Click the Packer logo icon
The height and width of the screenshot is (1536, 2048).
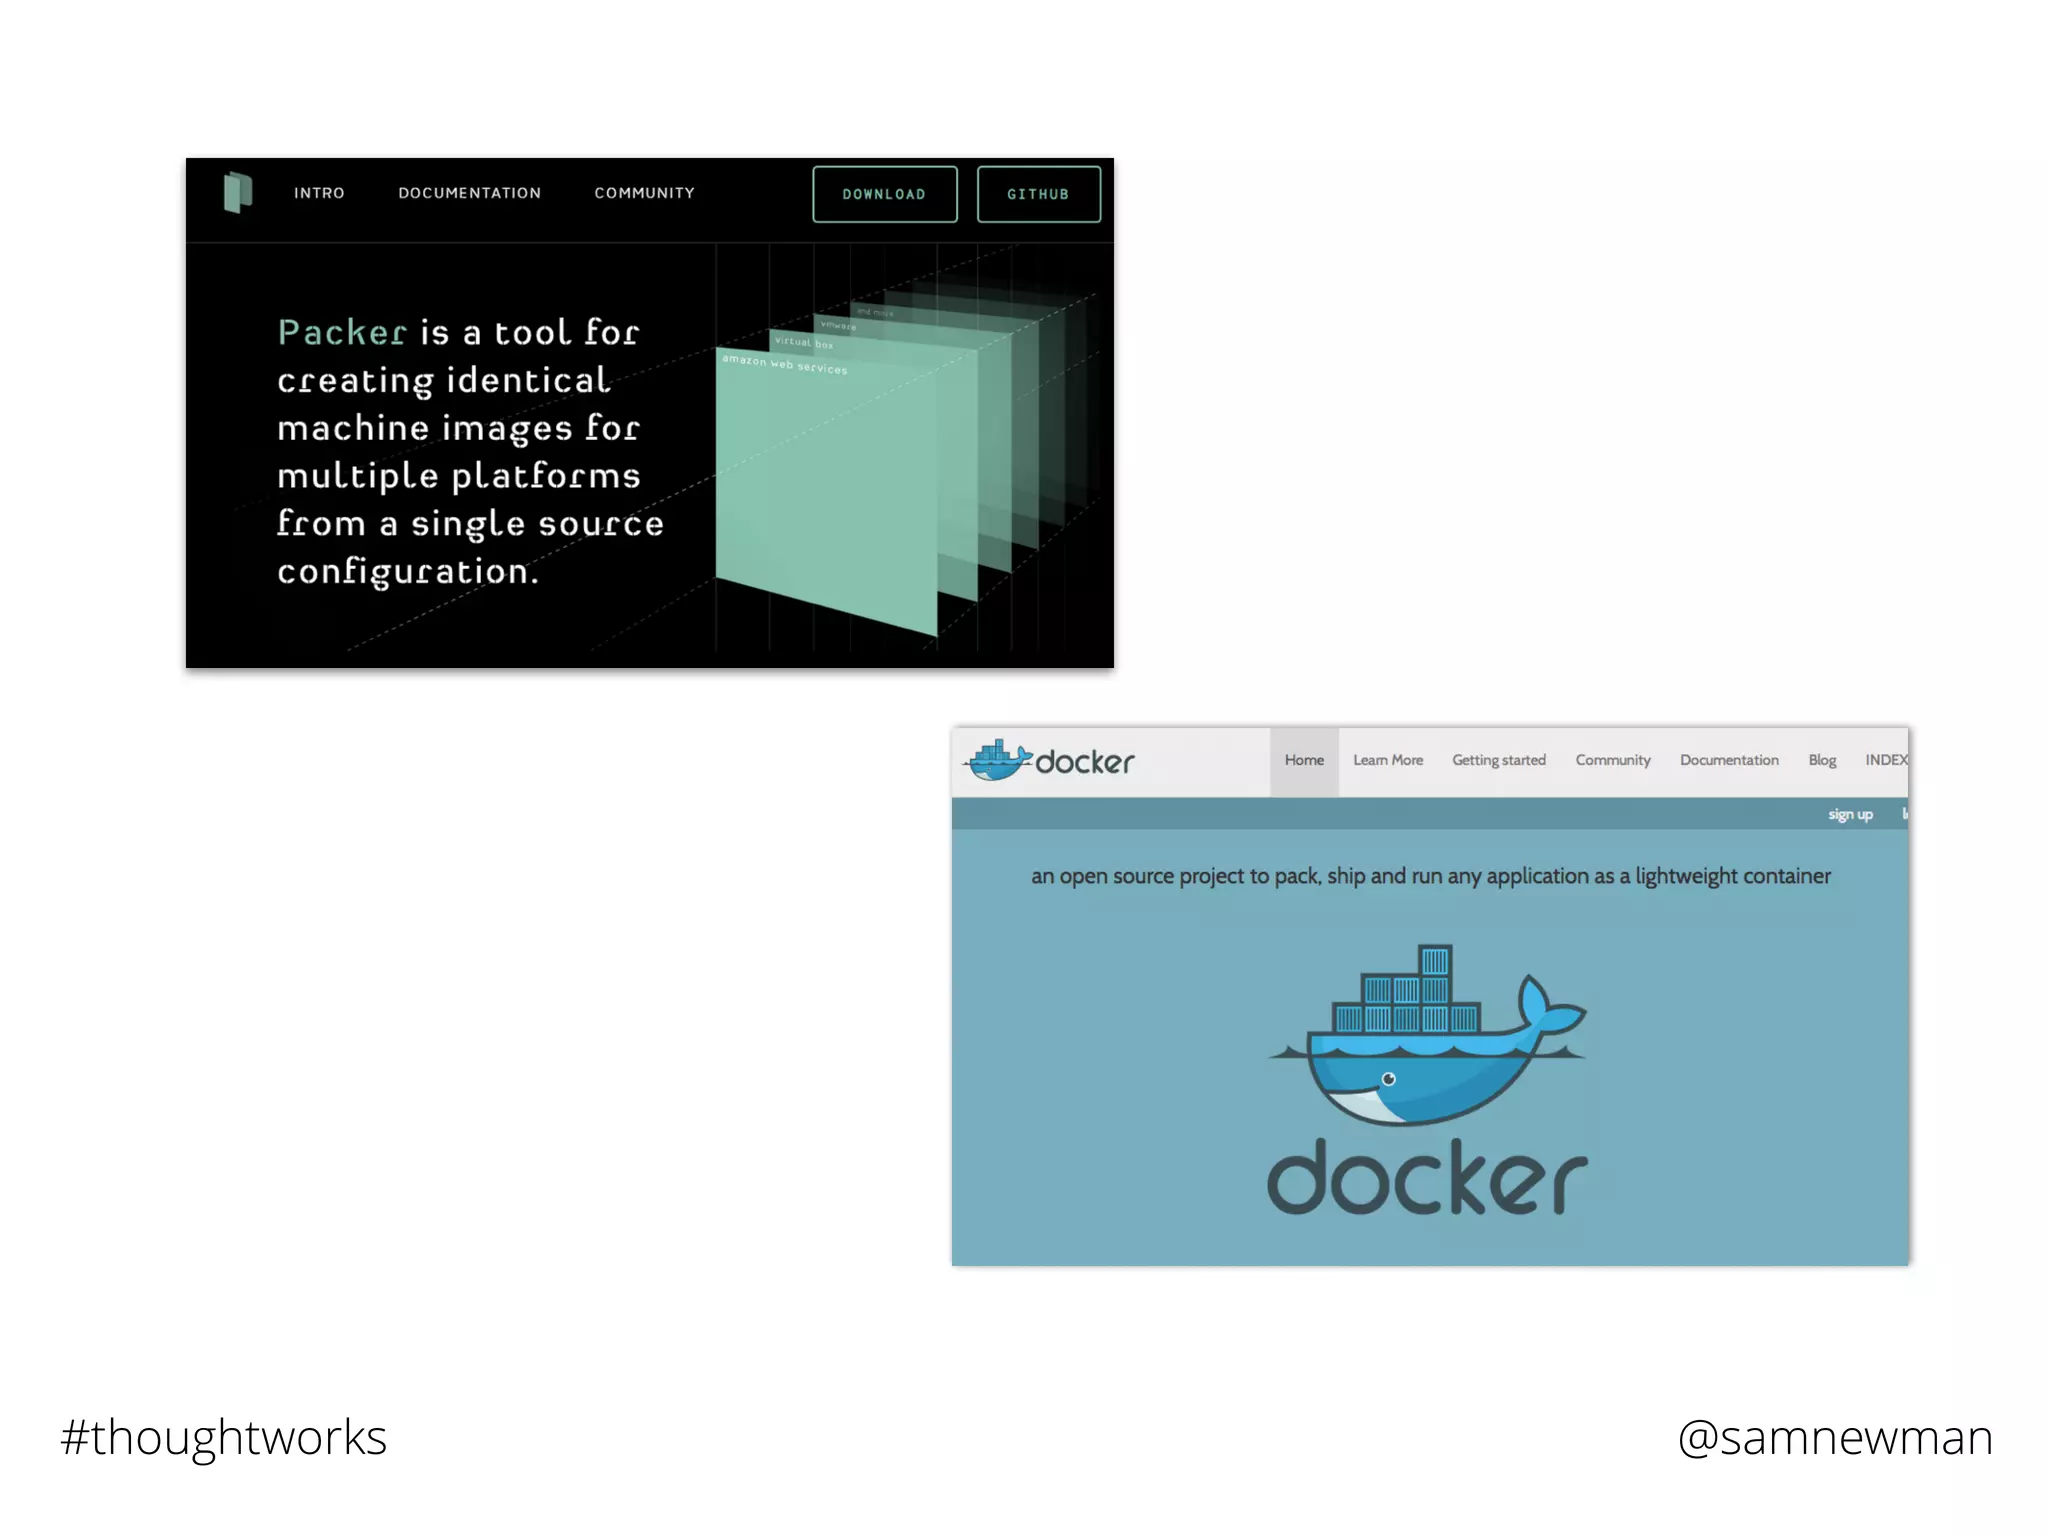click(x=238, y=192)
